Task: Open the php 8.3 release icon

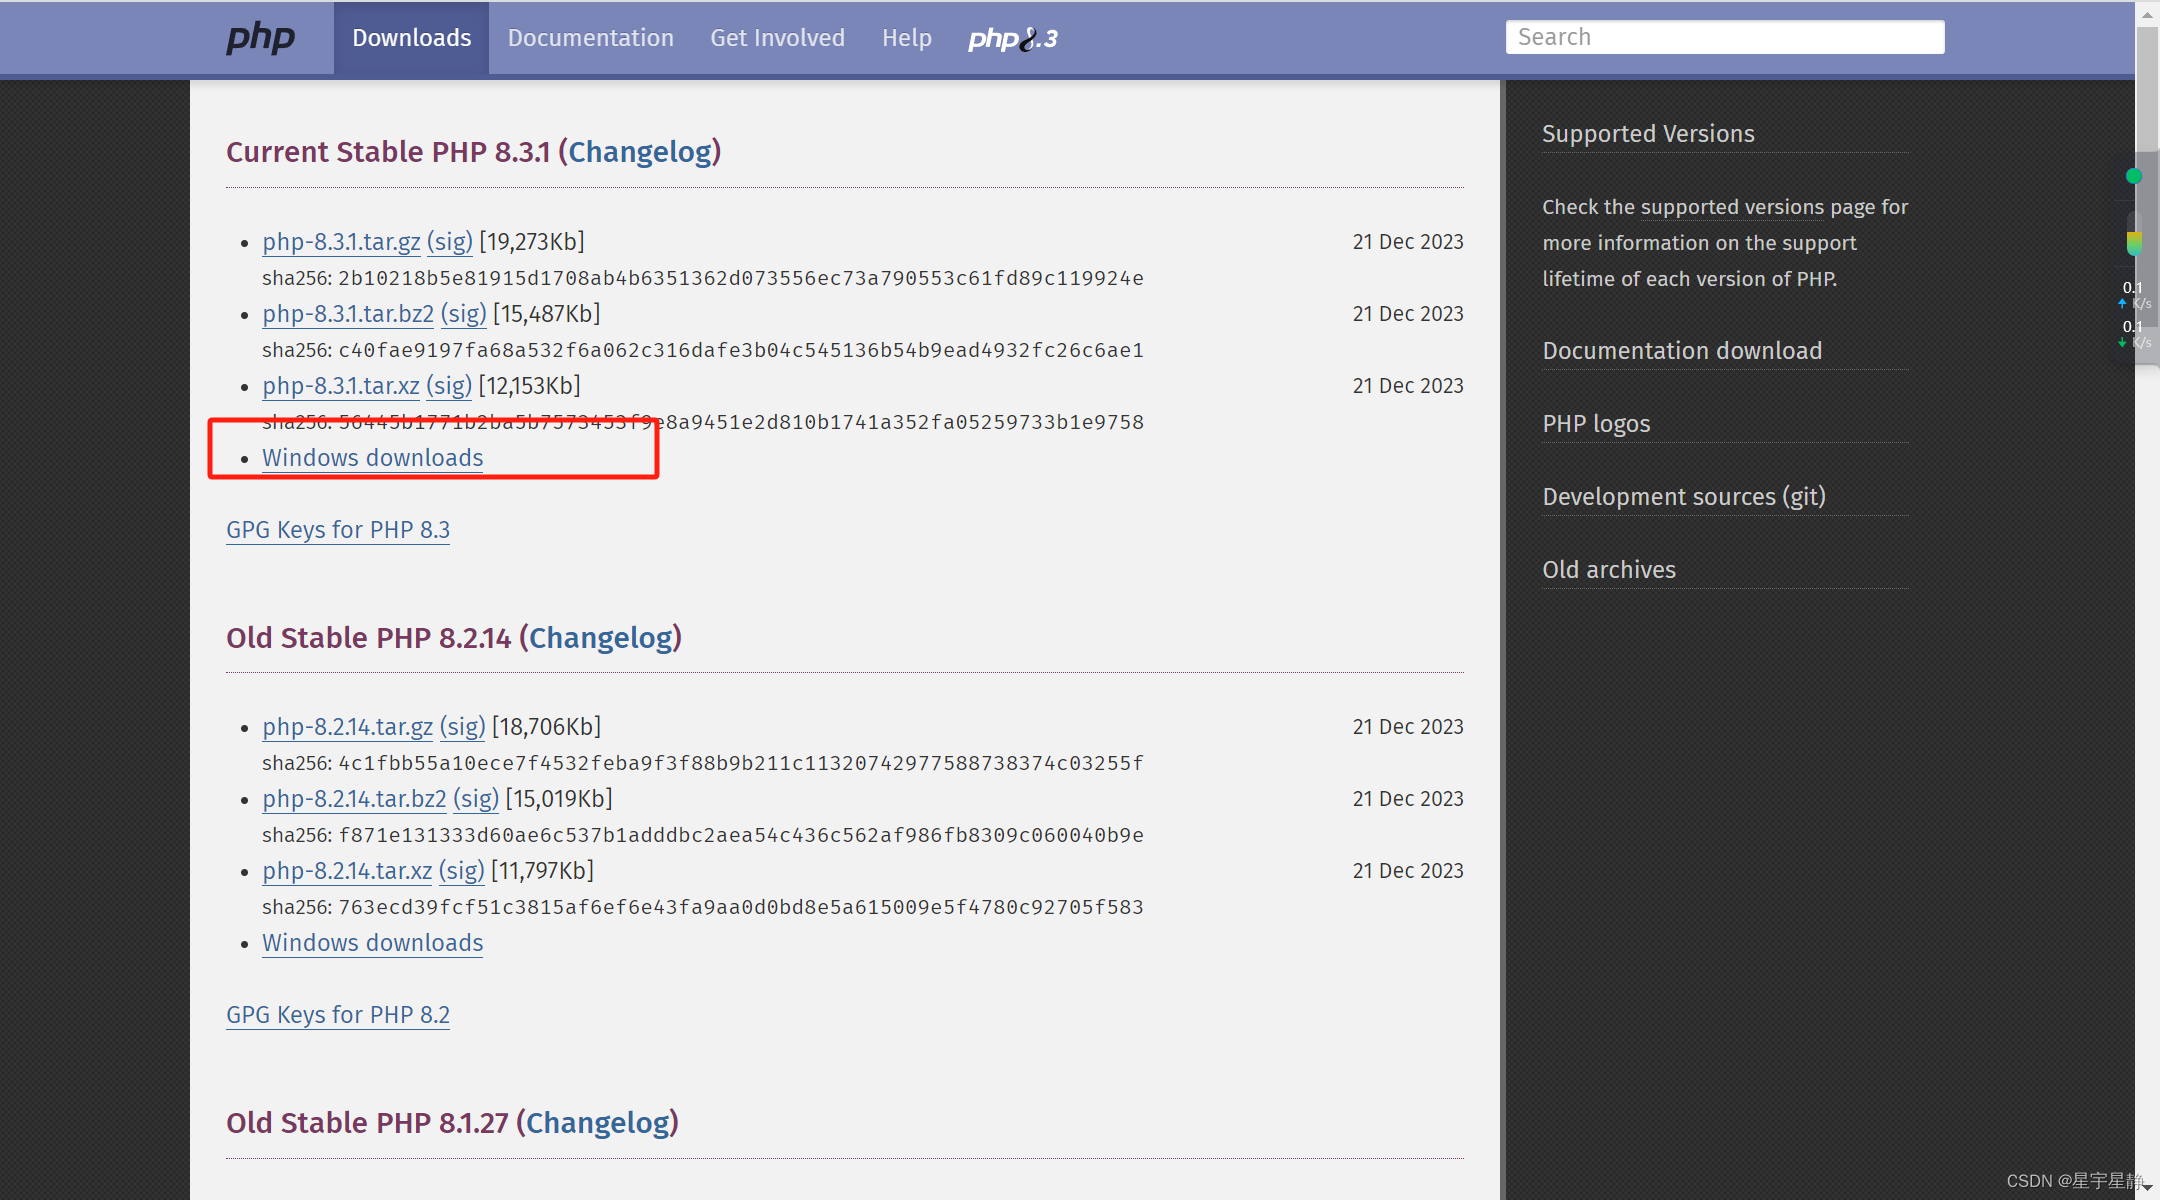Action: (1012, 38)
